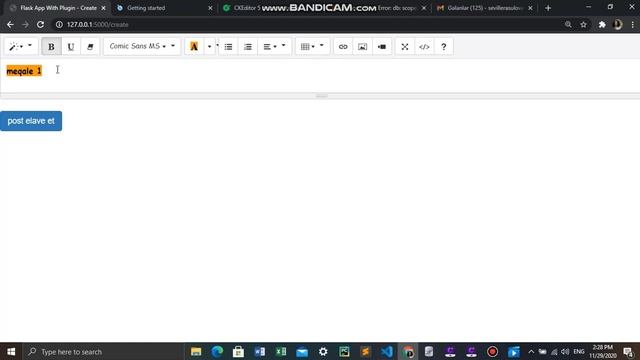Open Visual Studio Code from the taskbar
The height and width of the screenshot is (360, 640).
(x=387, y=351)
